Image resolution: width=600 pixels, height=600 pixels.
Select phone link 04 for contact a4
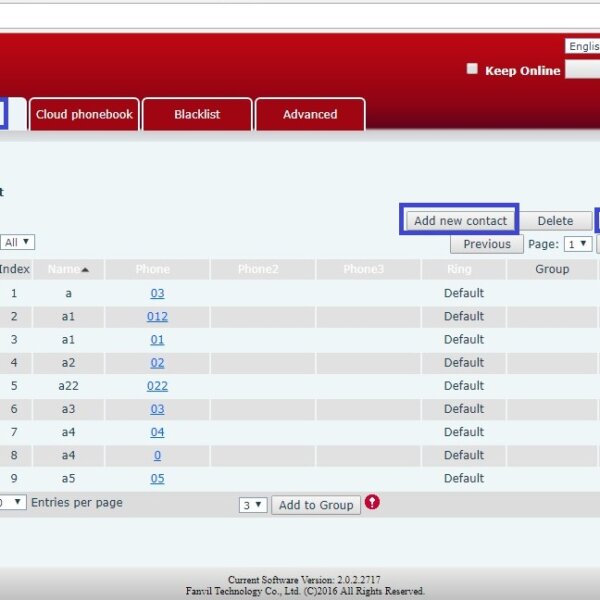coord(157,432)
